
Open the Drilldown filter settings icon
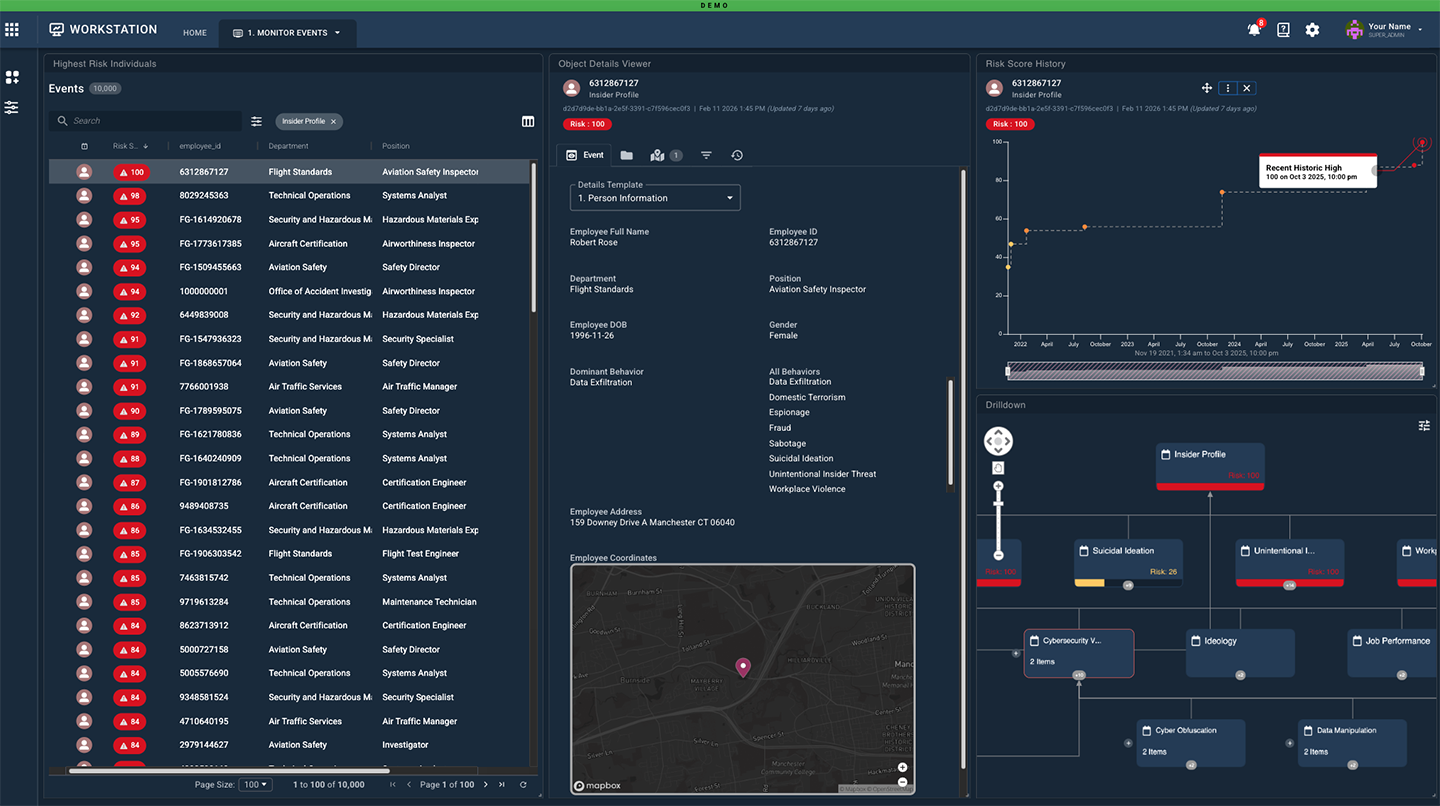coord(1424,425)
